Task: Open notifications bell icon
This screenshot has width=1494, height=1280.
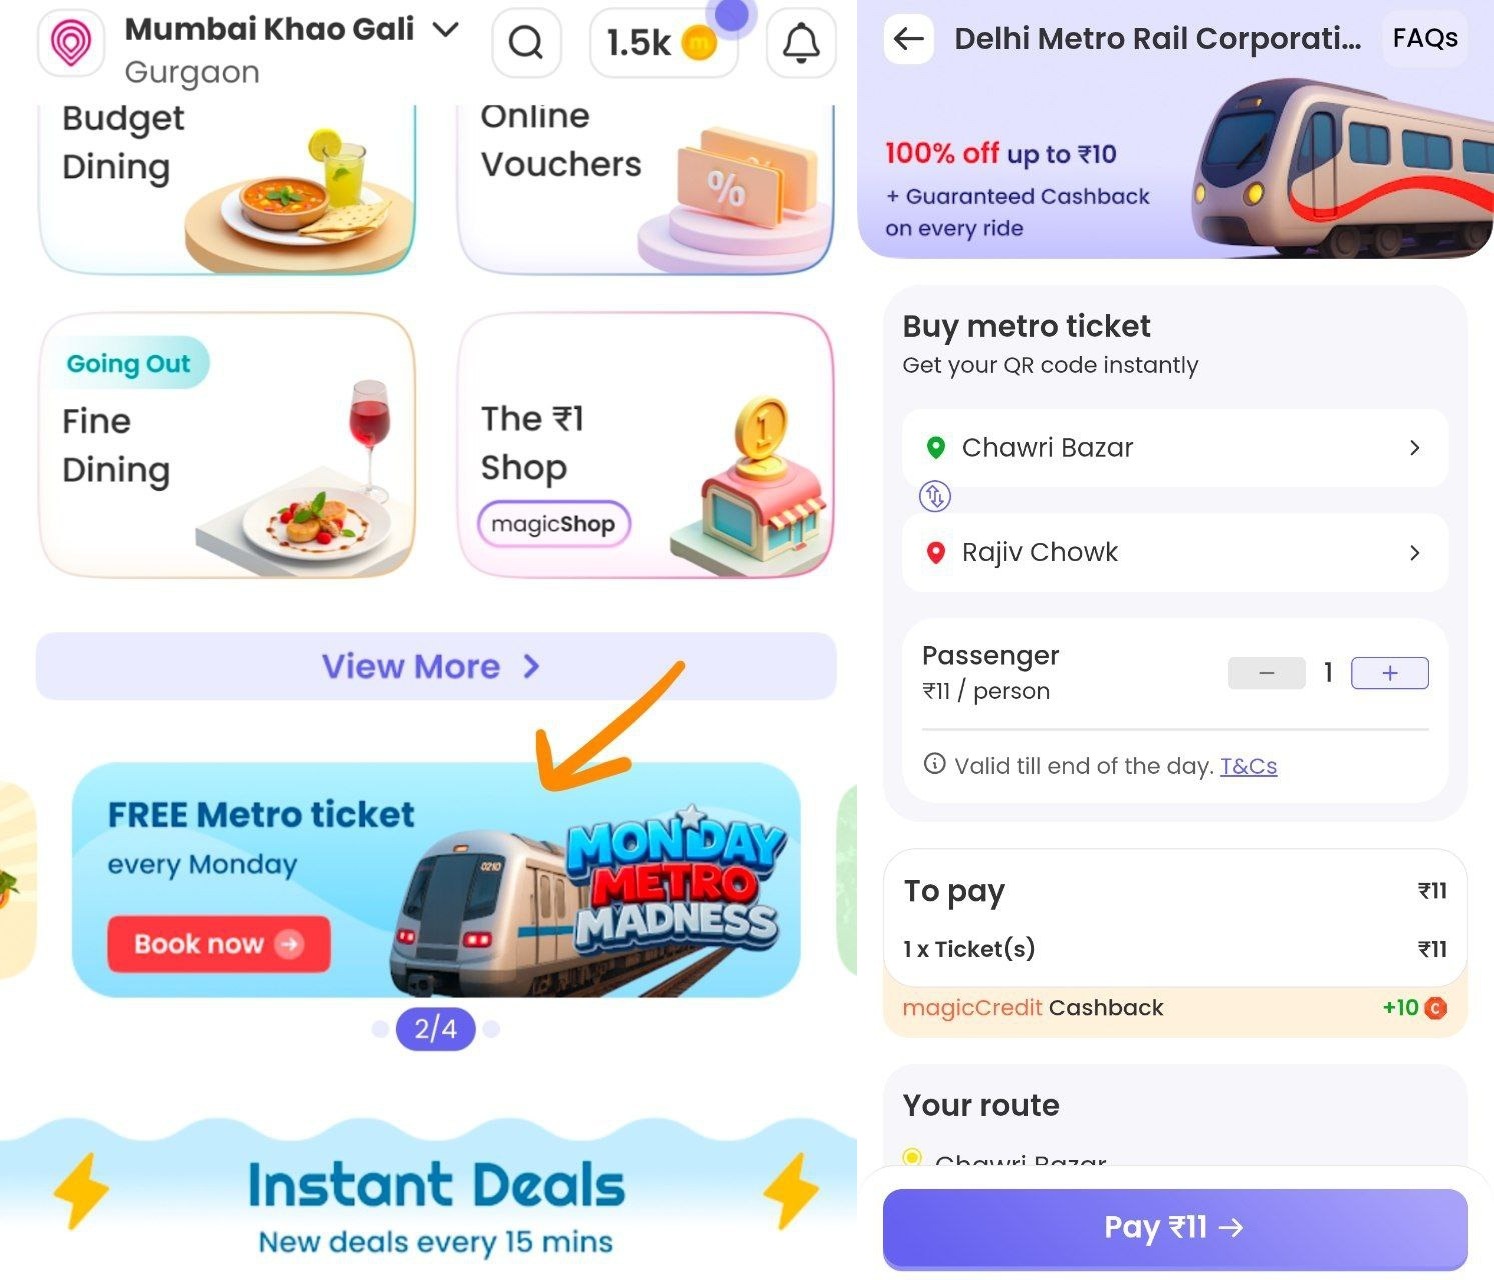Action: (x=800, y=43)
